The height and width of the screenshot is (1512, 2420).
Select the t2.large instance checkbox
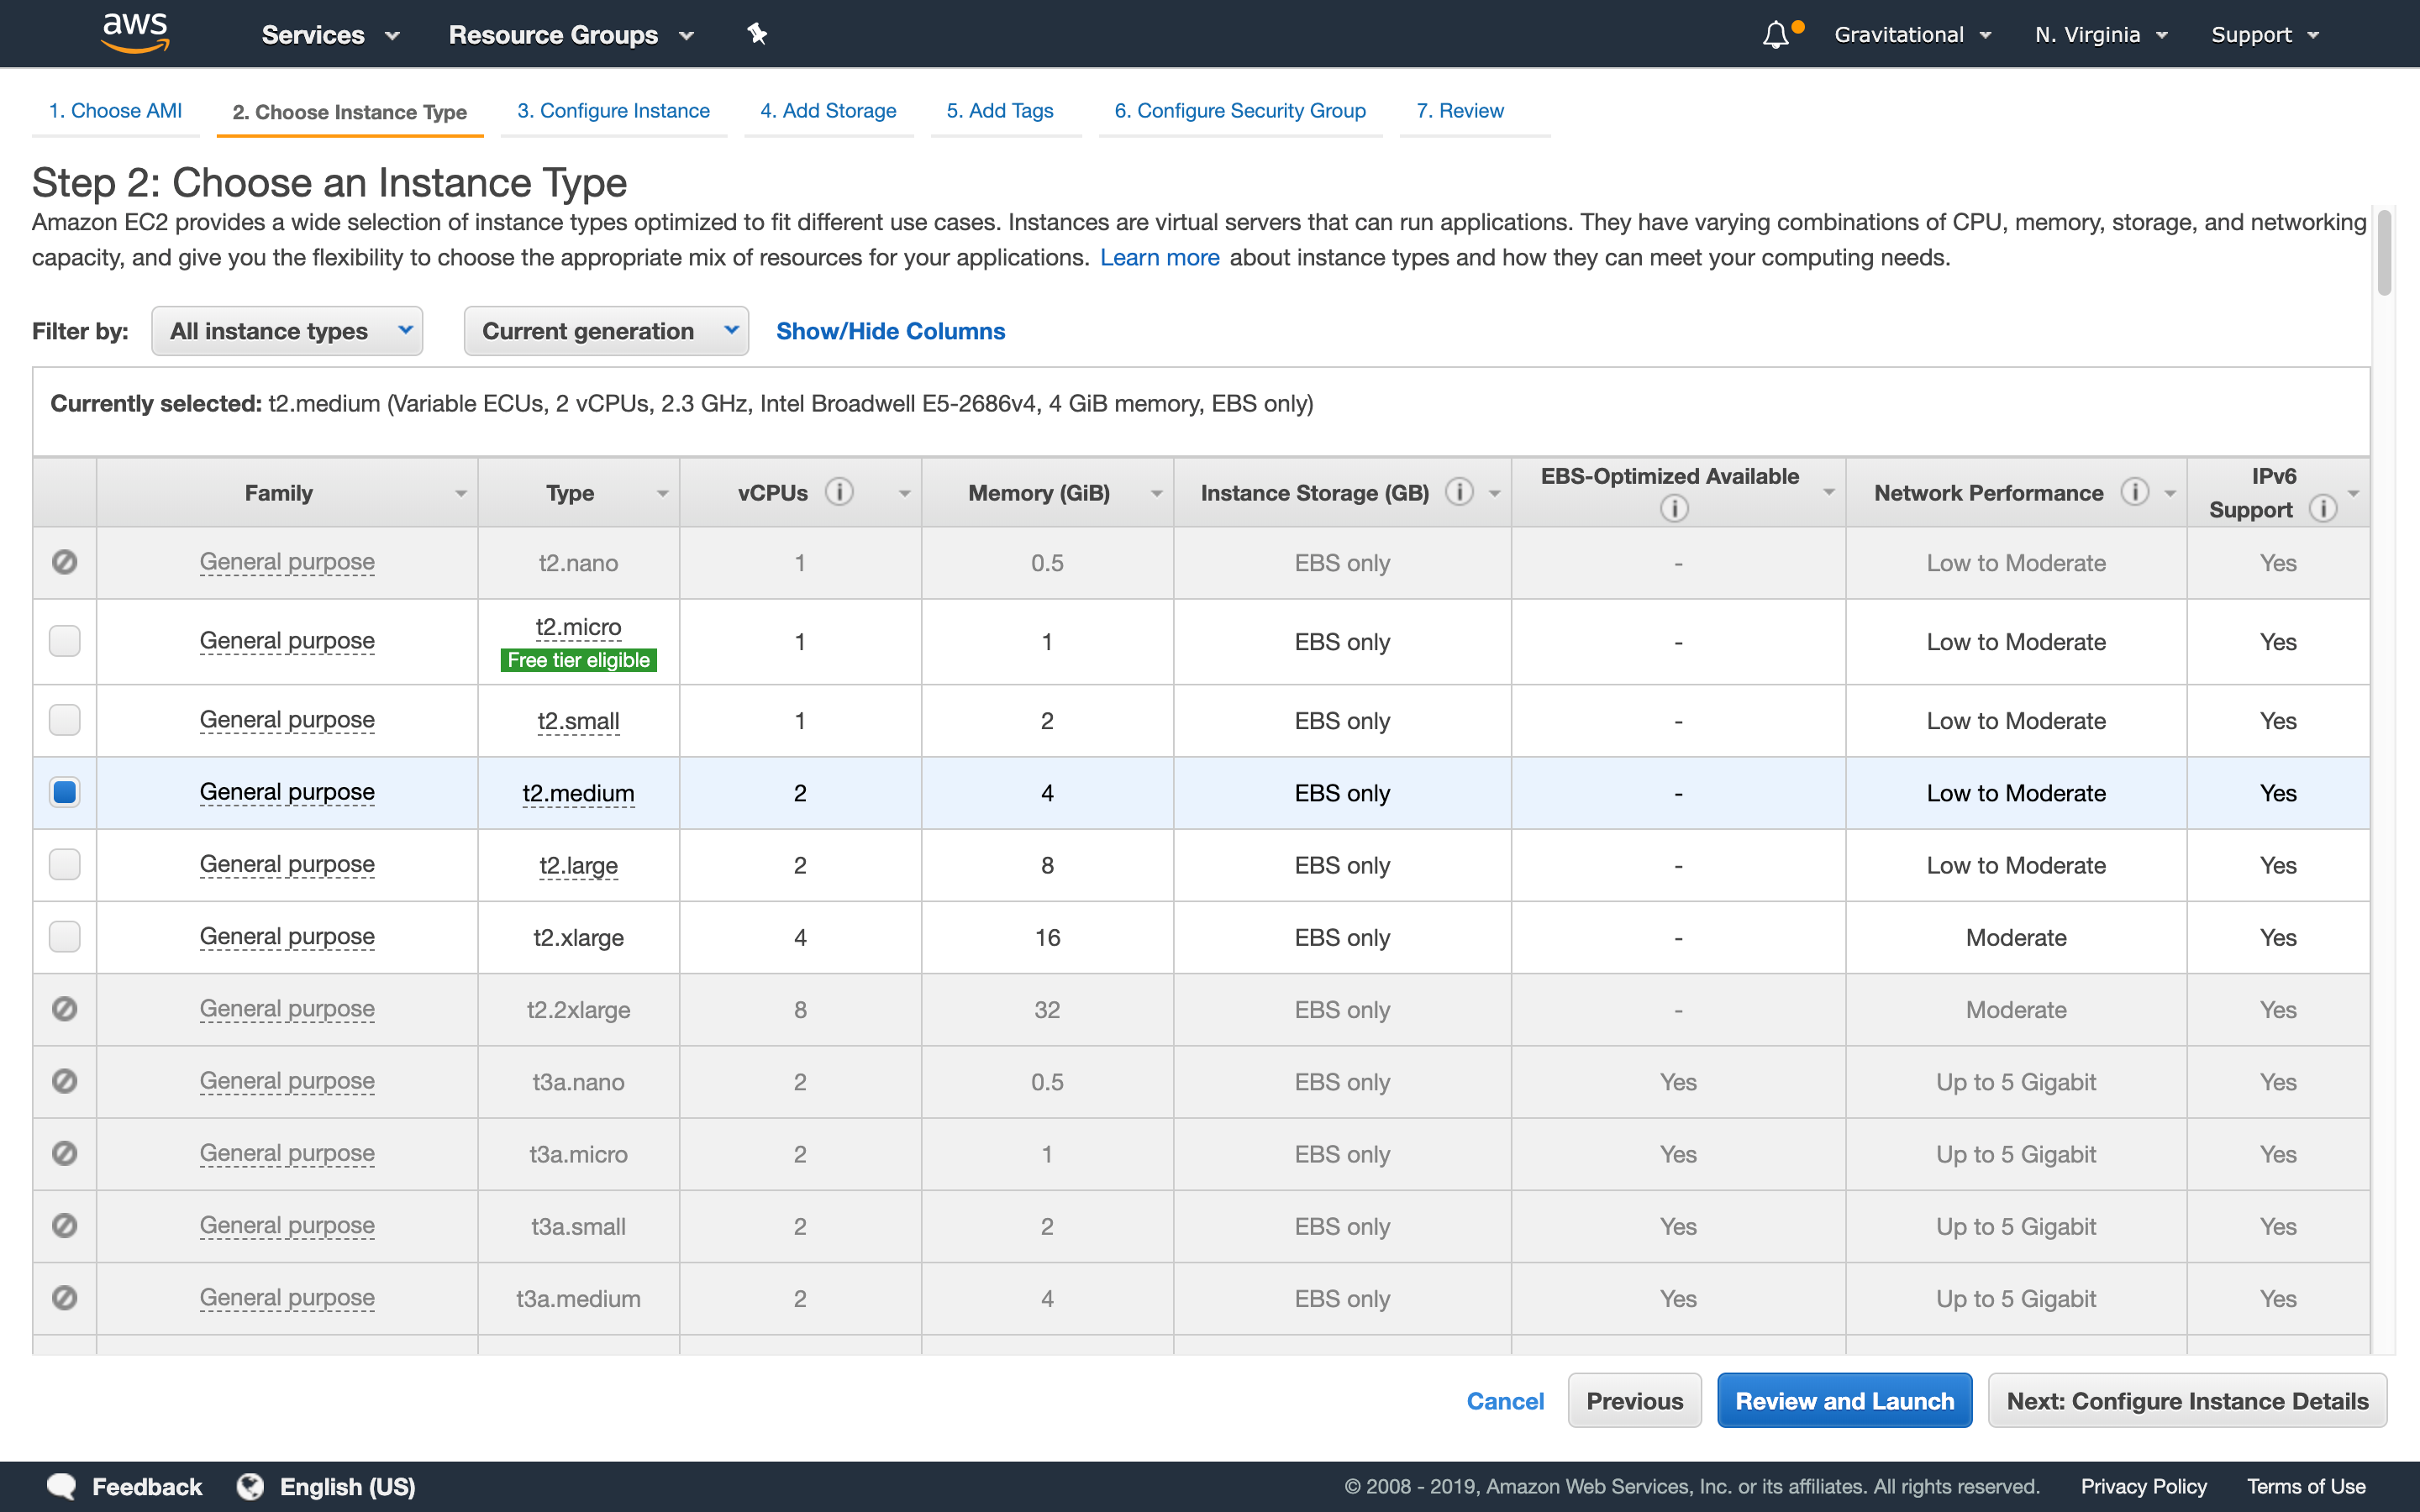(x=65, y=864)
